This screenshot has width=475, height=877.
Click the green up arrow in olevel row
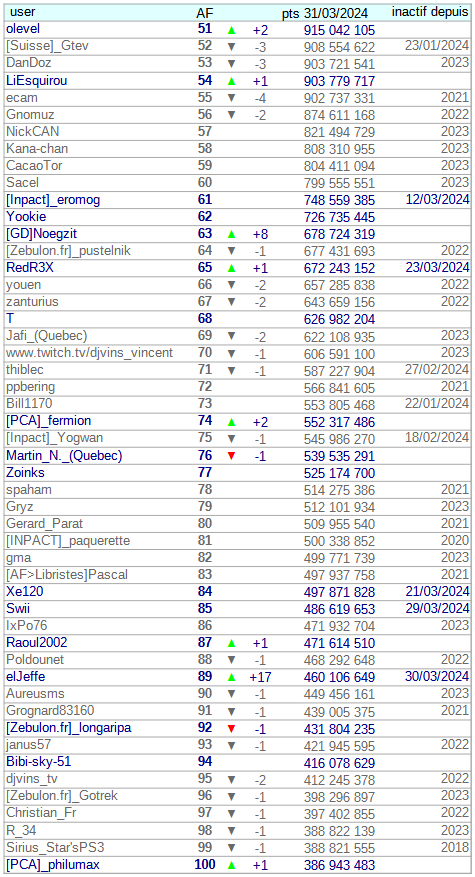[x=232, y=30]
